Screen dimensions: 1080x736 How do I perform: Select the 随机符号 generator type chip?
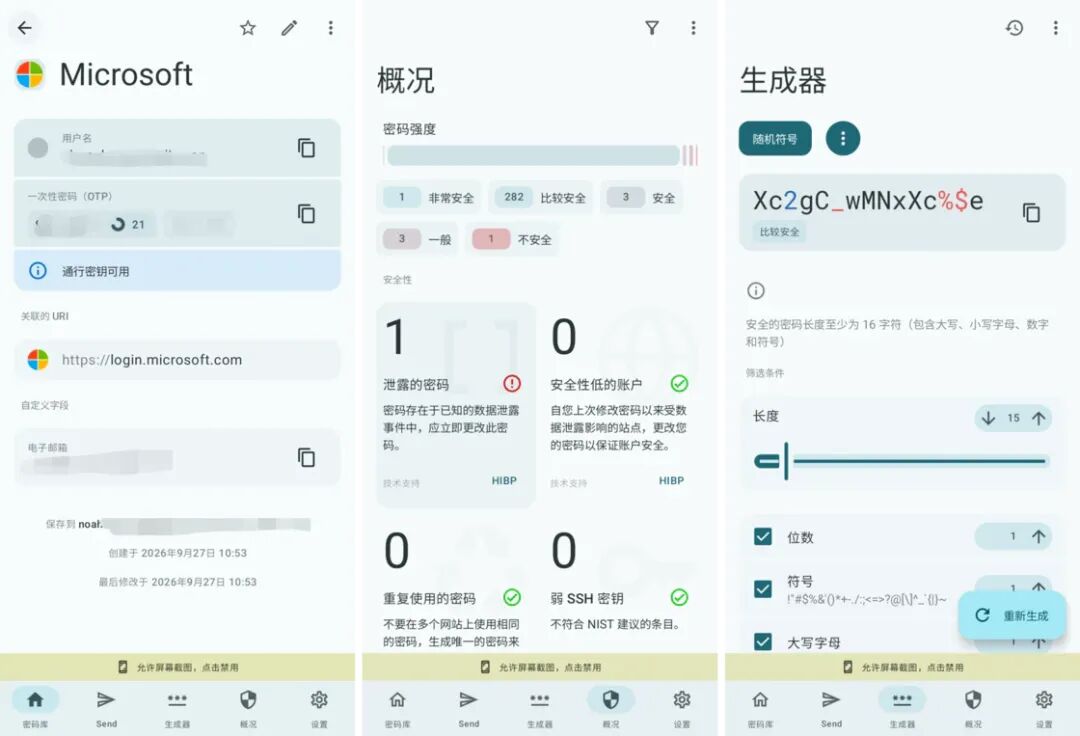(x=775, y=139)
